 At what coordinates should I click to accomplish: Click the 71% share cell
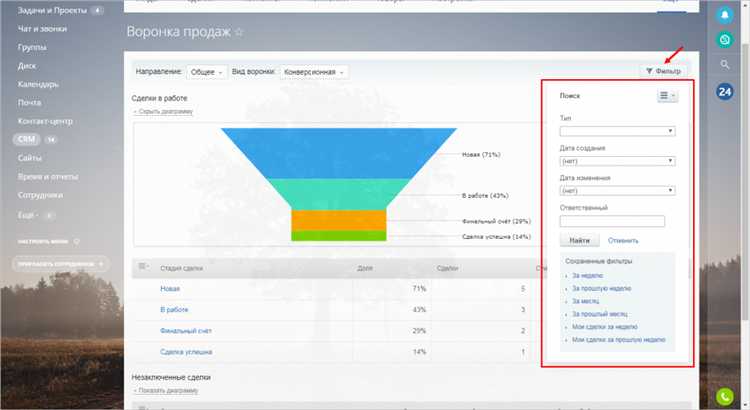[419, 288]
